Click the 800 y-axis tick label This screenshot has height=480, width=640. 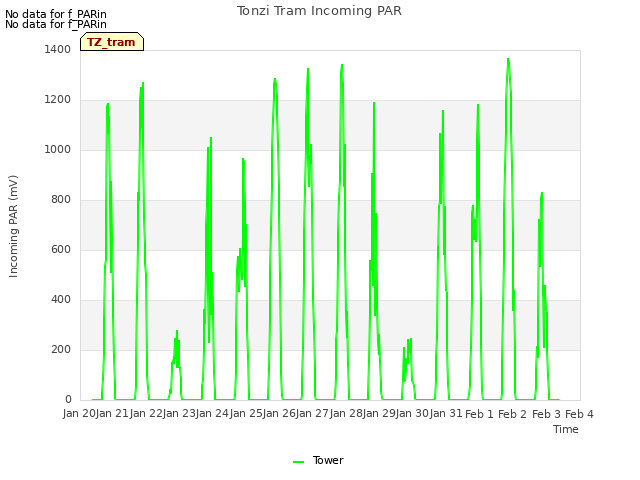pyautogui.click(x=61, y=200)
